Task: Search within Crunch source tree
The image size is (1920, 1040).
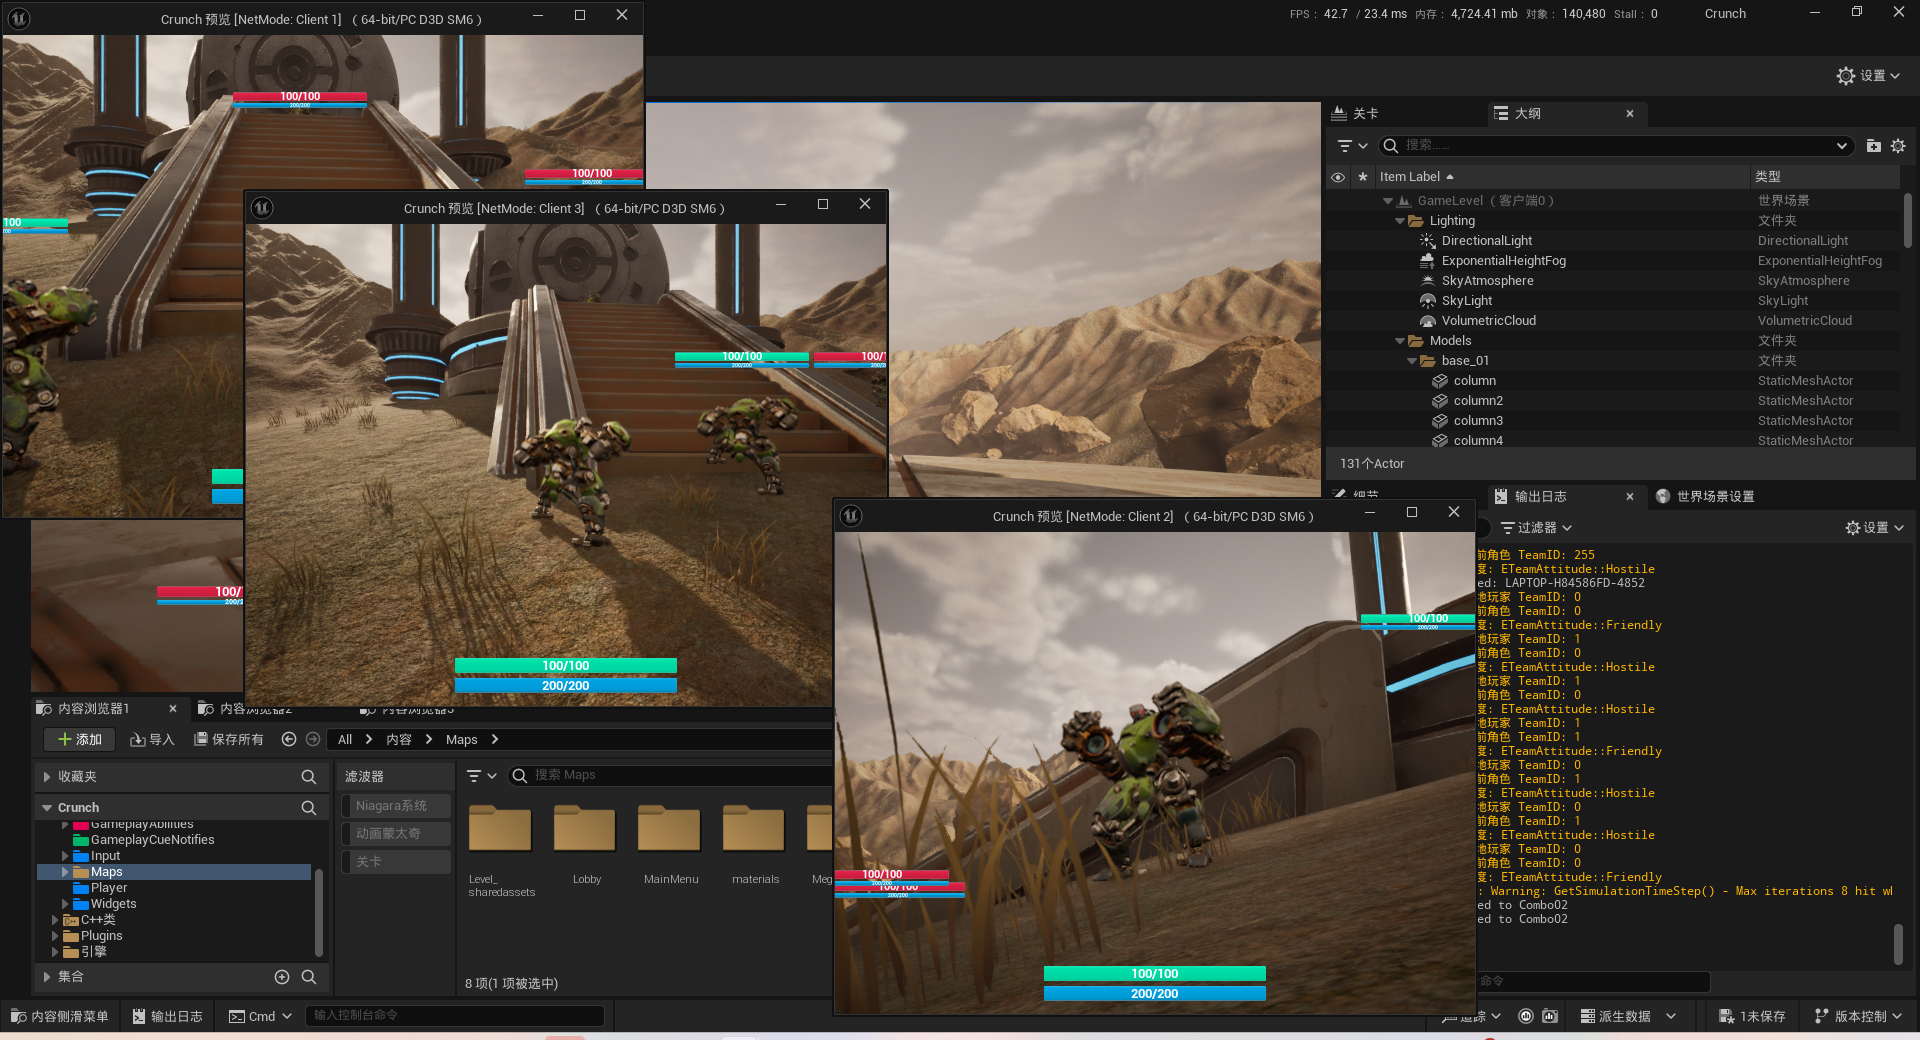Action: [309, 808]
